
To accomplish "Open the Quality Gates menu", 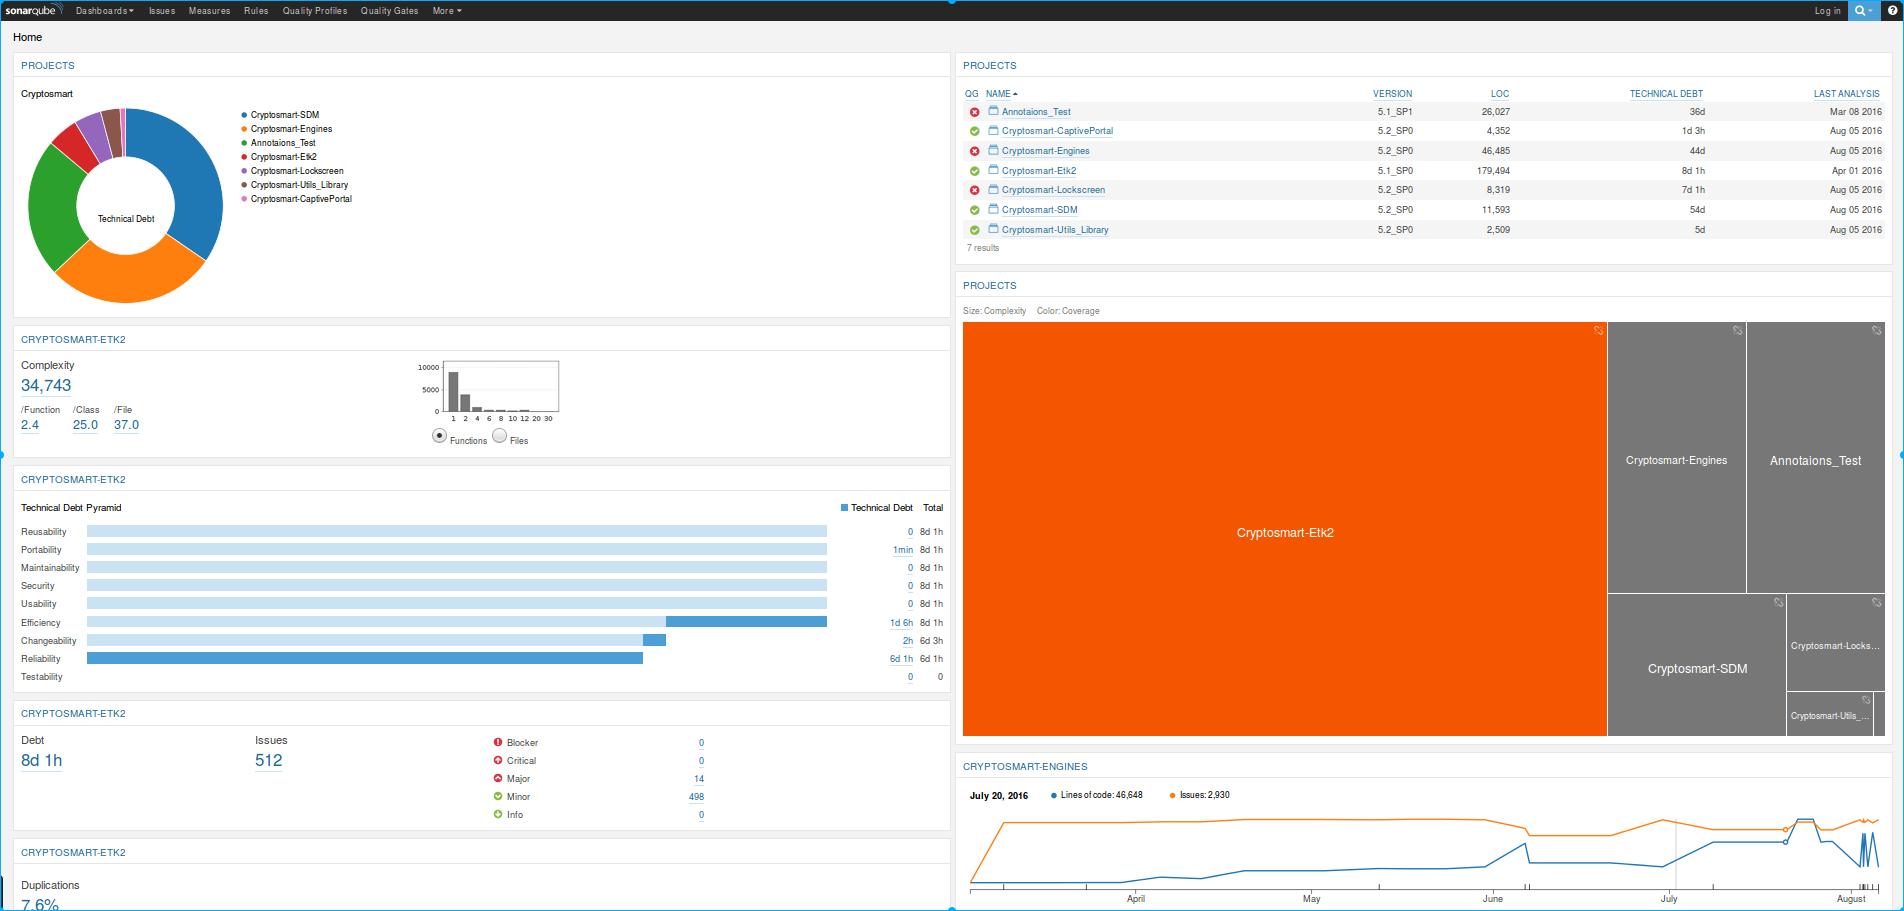I will click(390, 11).
